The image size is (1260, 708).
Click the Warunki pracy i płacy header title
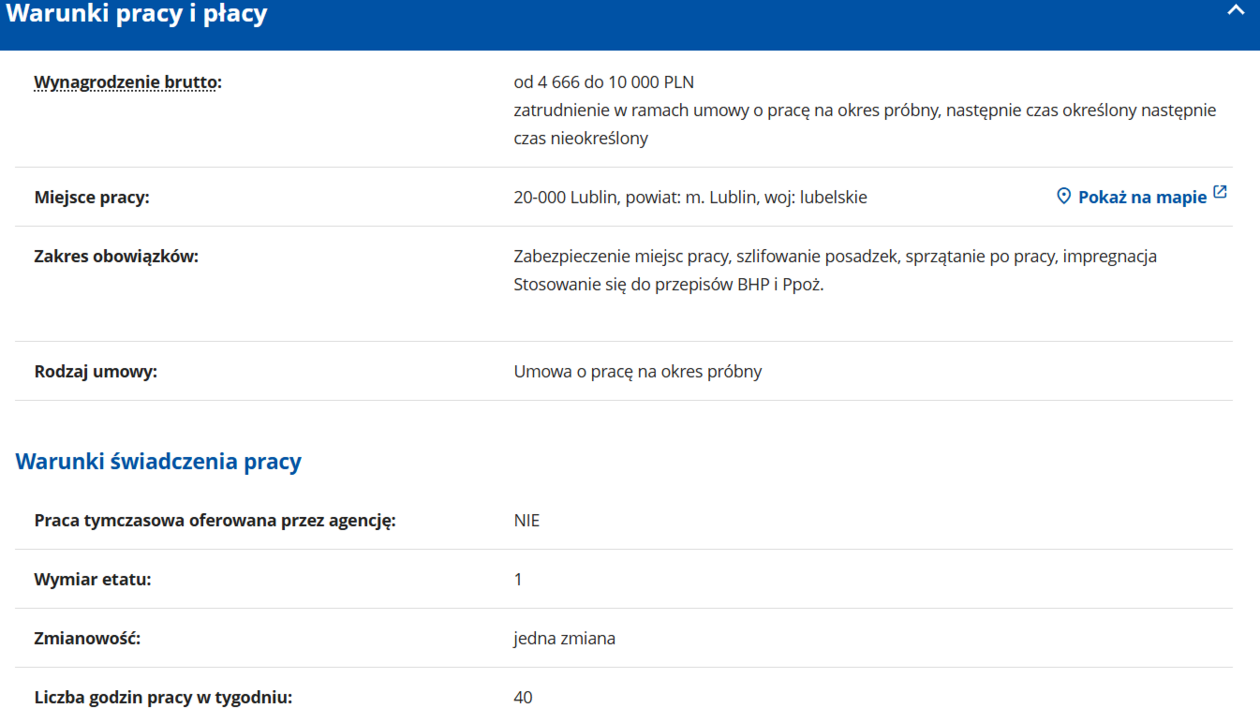pos(137,14)
